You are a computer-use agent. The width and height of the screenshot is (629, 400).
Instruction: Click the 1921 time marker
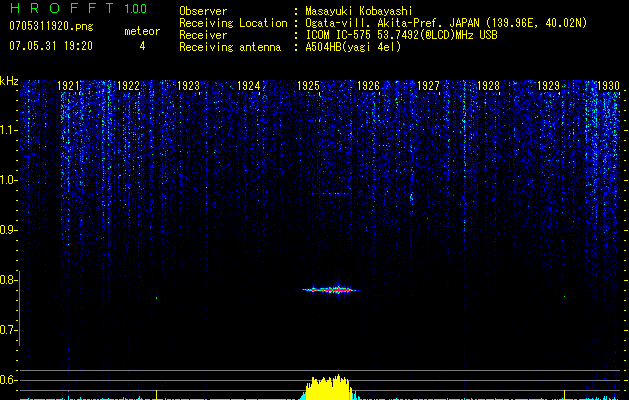pyautogui.click(x=68, y=85)
